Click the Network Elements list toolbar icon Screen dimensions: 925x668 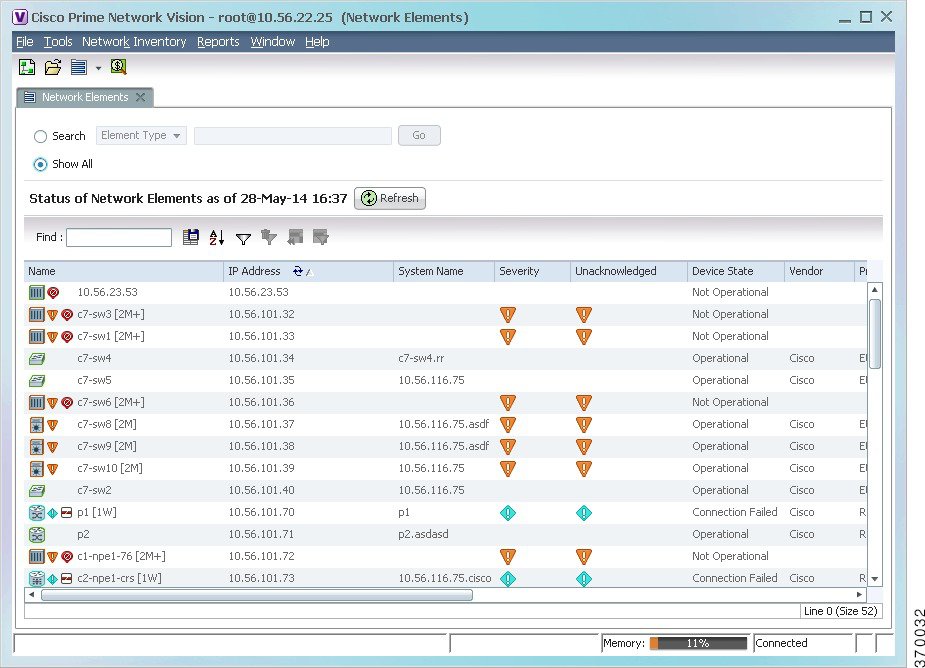coord(78,67)
